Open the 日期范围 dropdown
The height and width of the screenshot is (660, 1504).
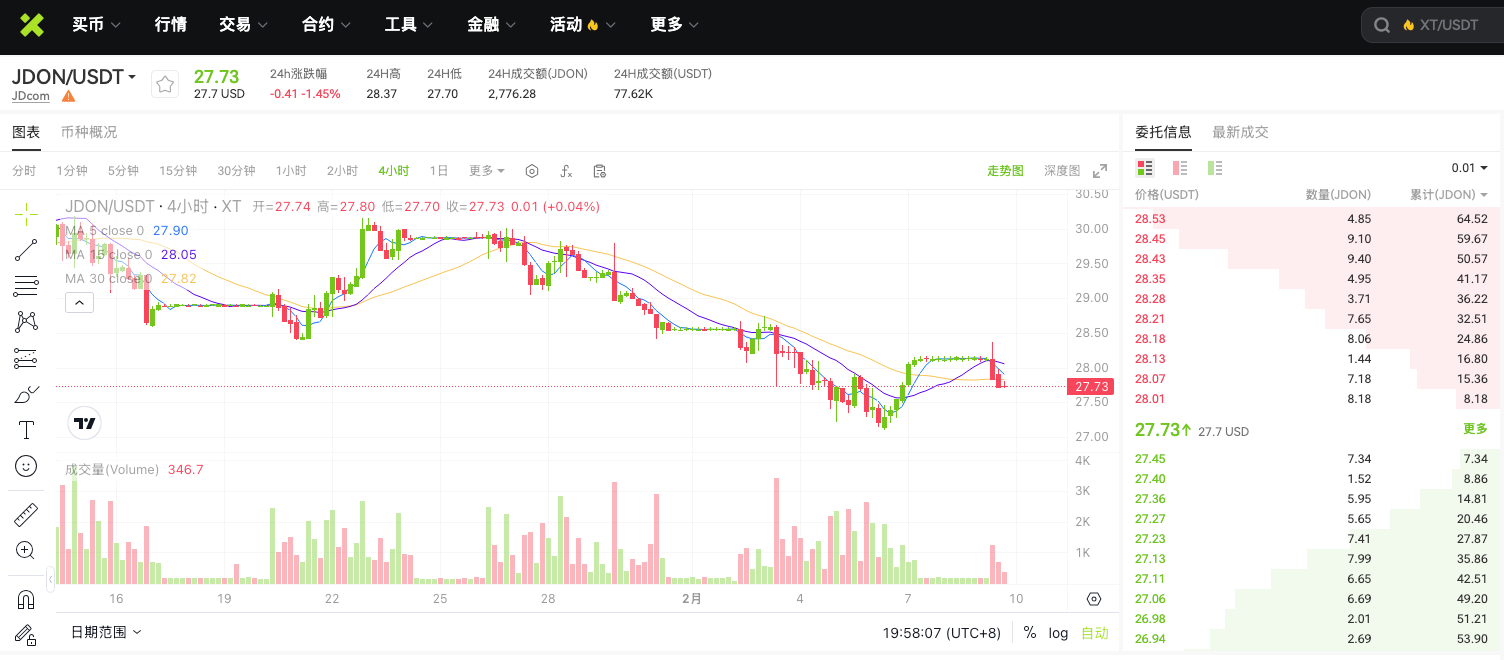coord(106,632)
